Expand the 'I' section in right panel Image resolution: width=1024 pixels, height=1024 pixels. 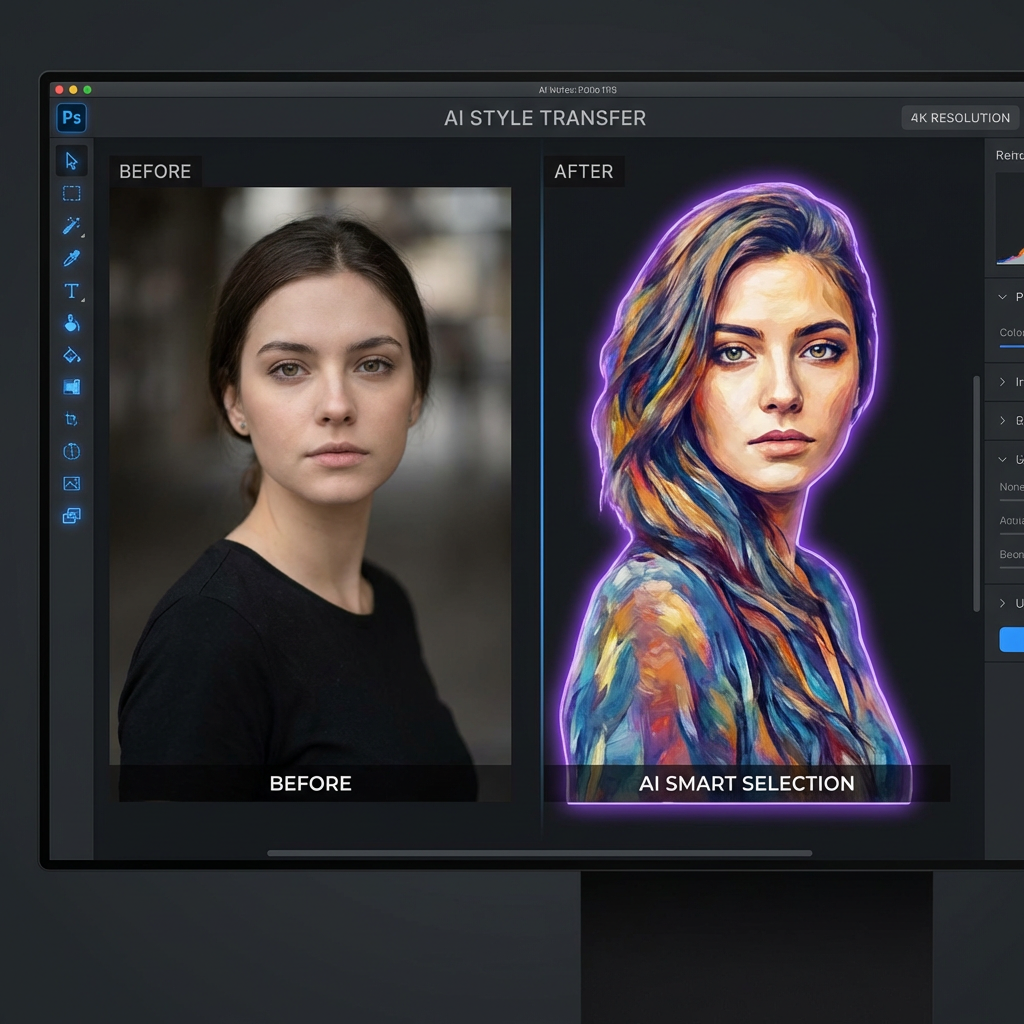[1002, 382]
